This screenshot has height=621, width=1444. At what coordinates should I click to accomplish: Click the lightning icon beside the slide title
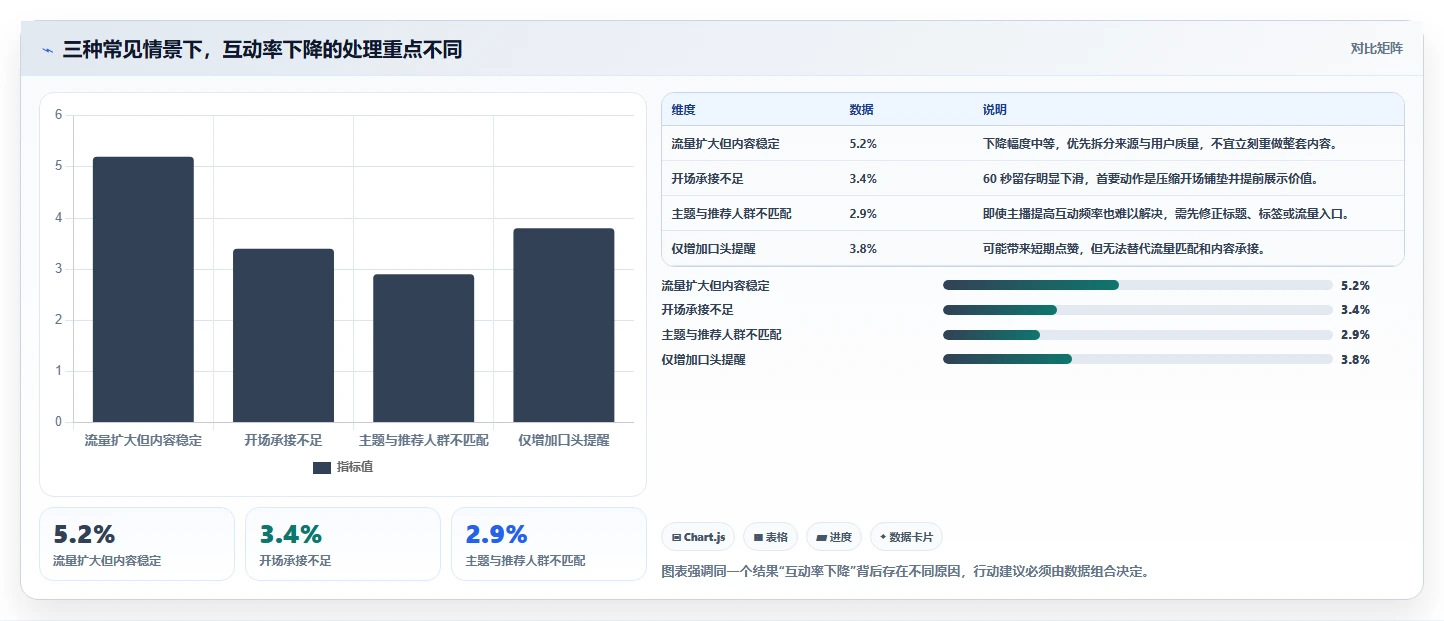tap(48, 50)
